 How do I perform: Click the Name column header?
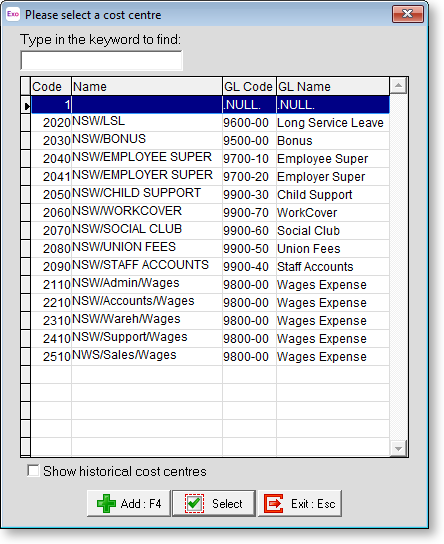coord(147,86)
